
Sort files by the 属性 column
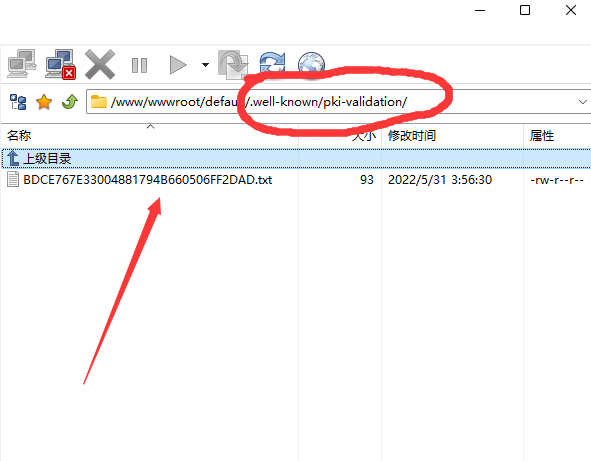557,136
